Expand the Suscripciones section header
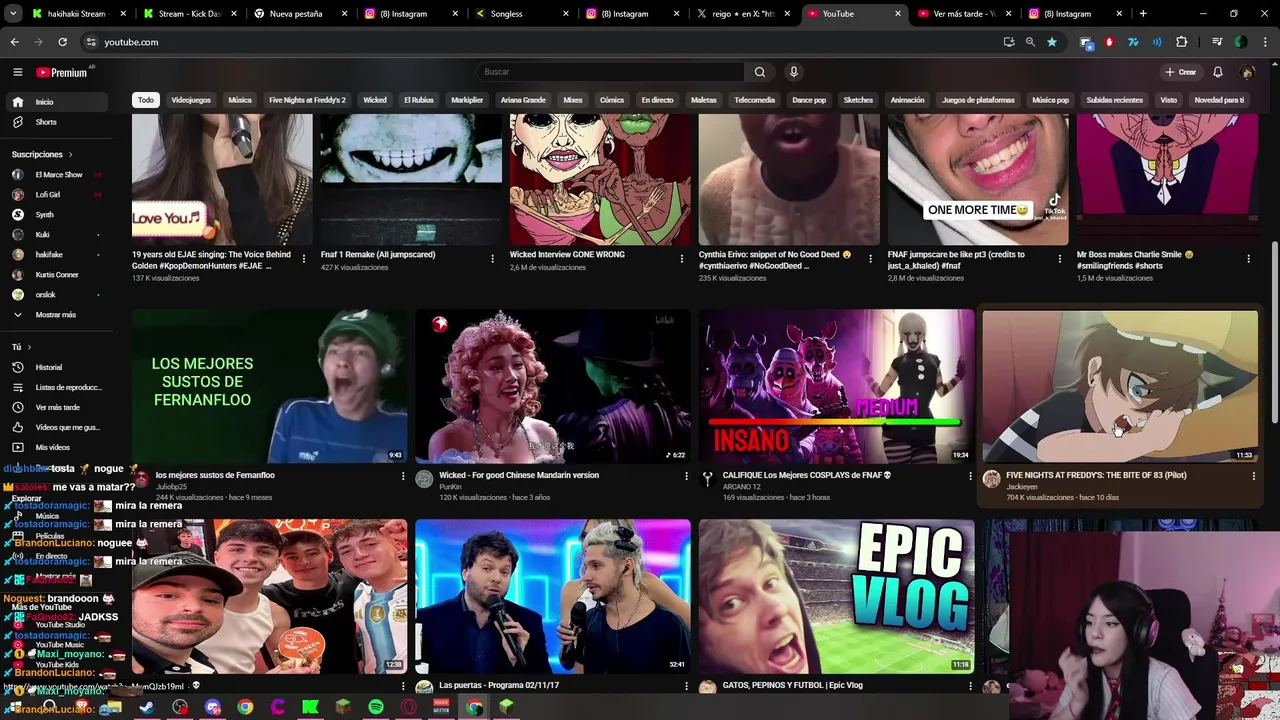 tap(41, 154)
